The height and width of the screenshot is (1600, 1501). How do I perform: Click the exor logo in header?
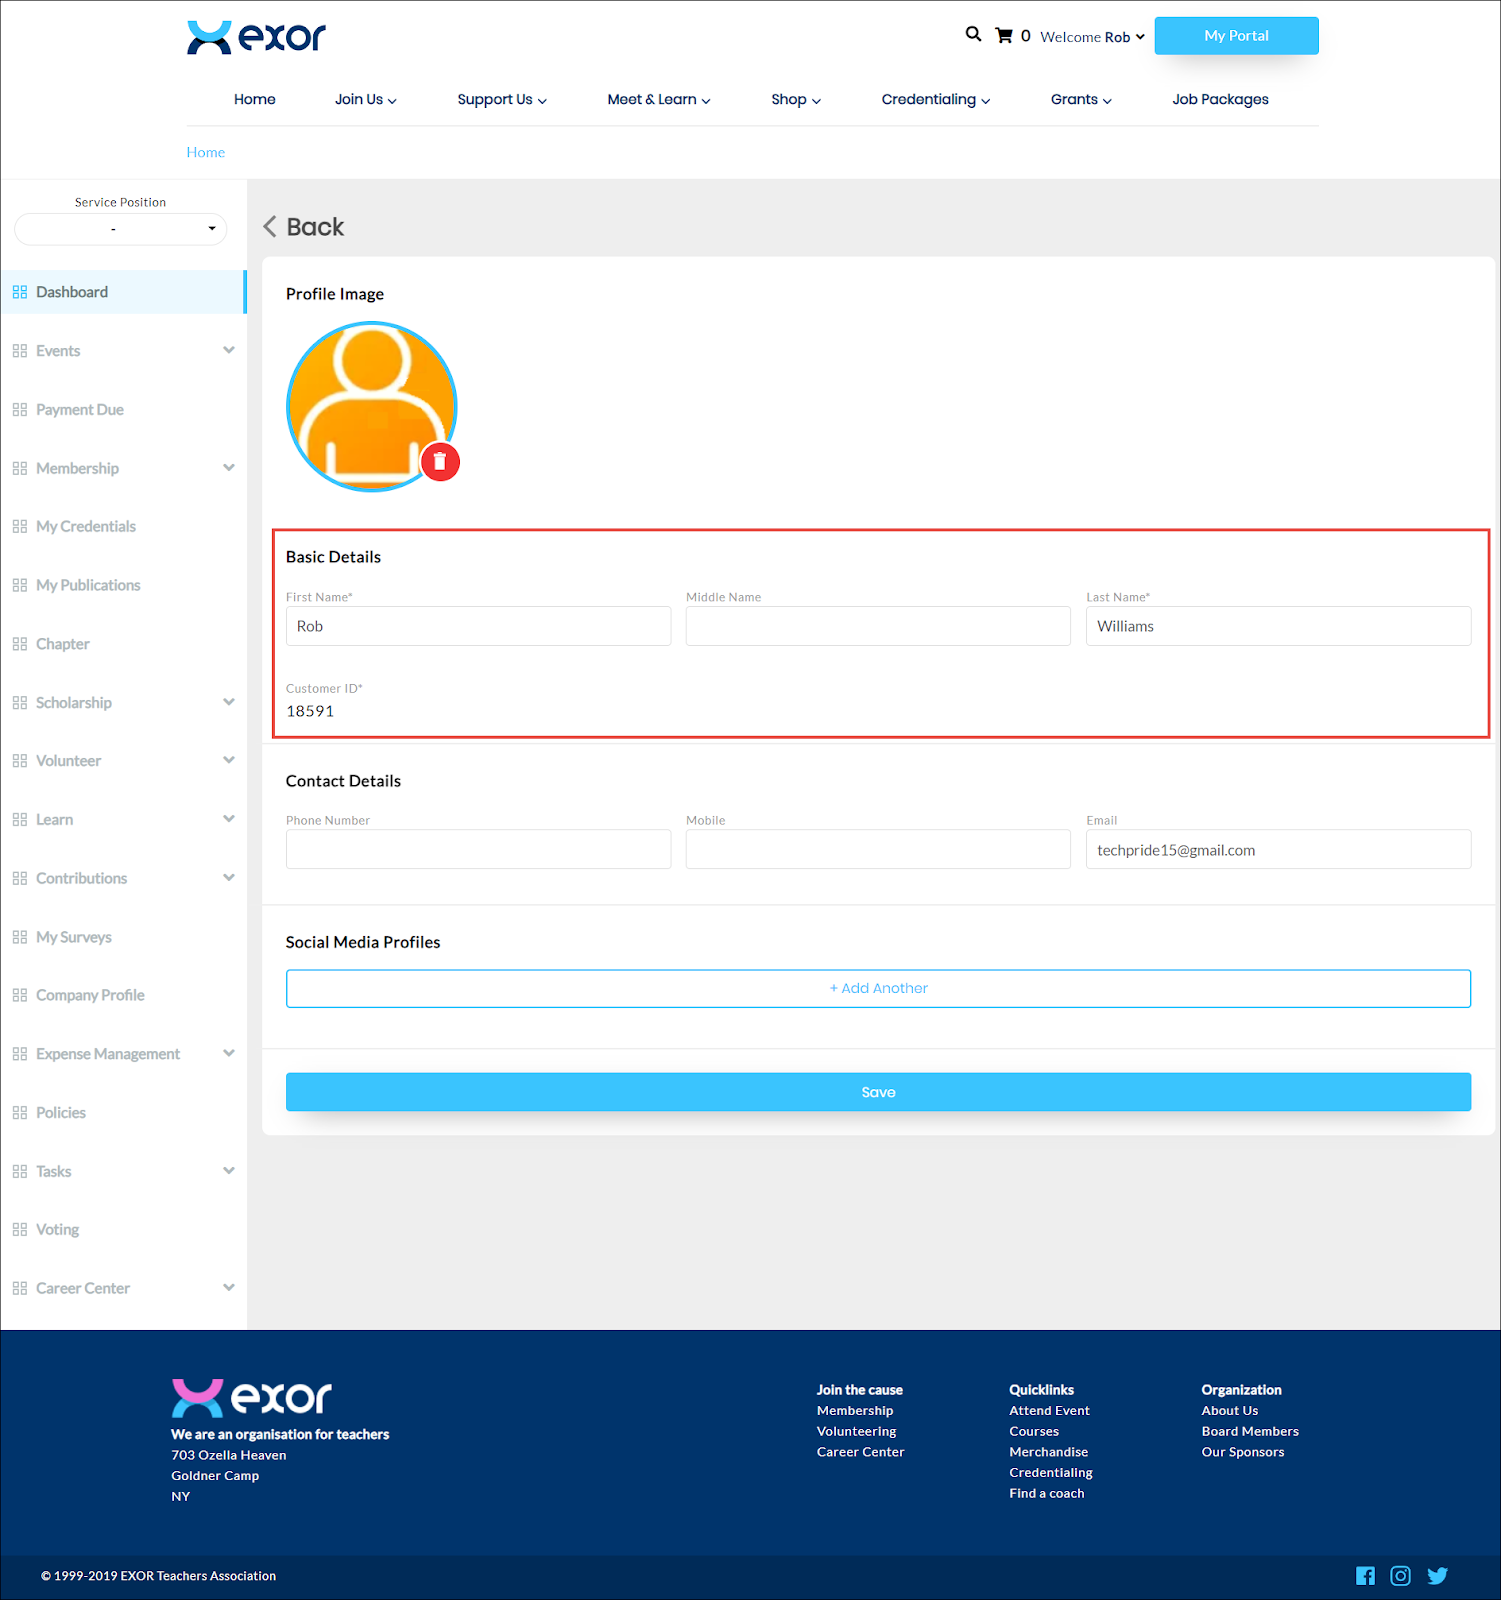256,37
